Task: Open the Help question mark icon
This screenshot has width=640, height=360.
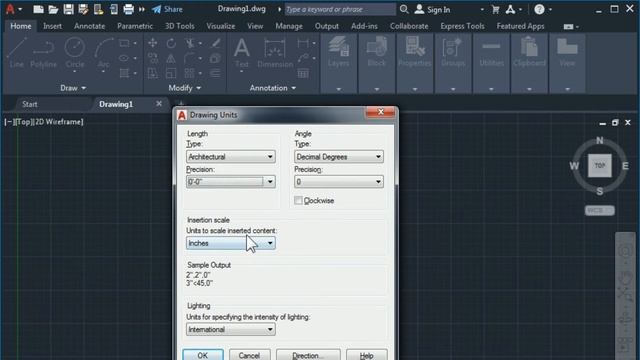Action: [x=539, y=9]
